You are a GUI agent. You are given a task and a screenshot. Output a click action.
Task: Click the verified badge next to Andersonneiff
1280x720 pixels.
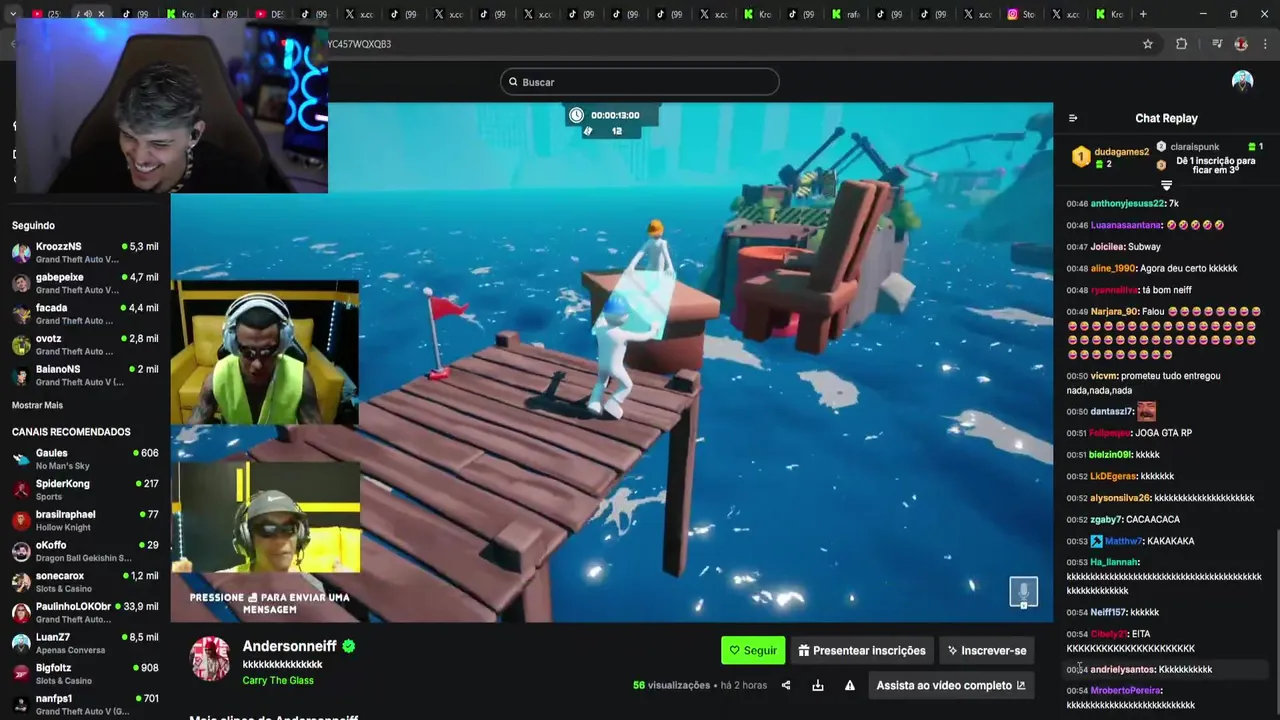[349, 646]
